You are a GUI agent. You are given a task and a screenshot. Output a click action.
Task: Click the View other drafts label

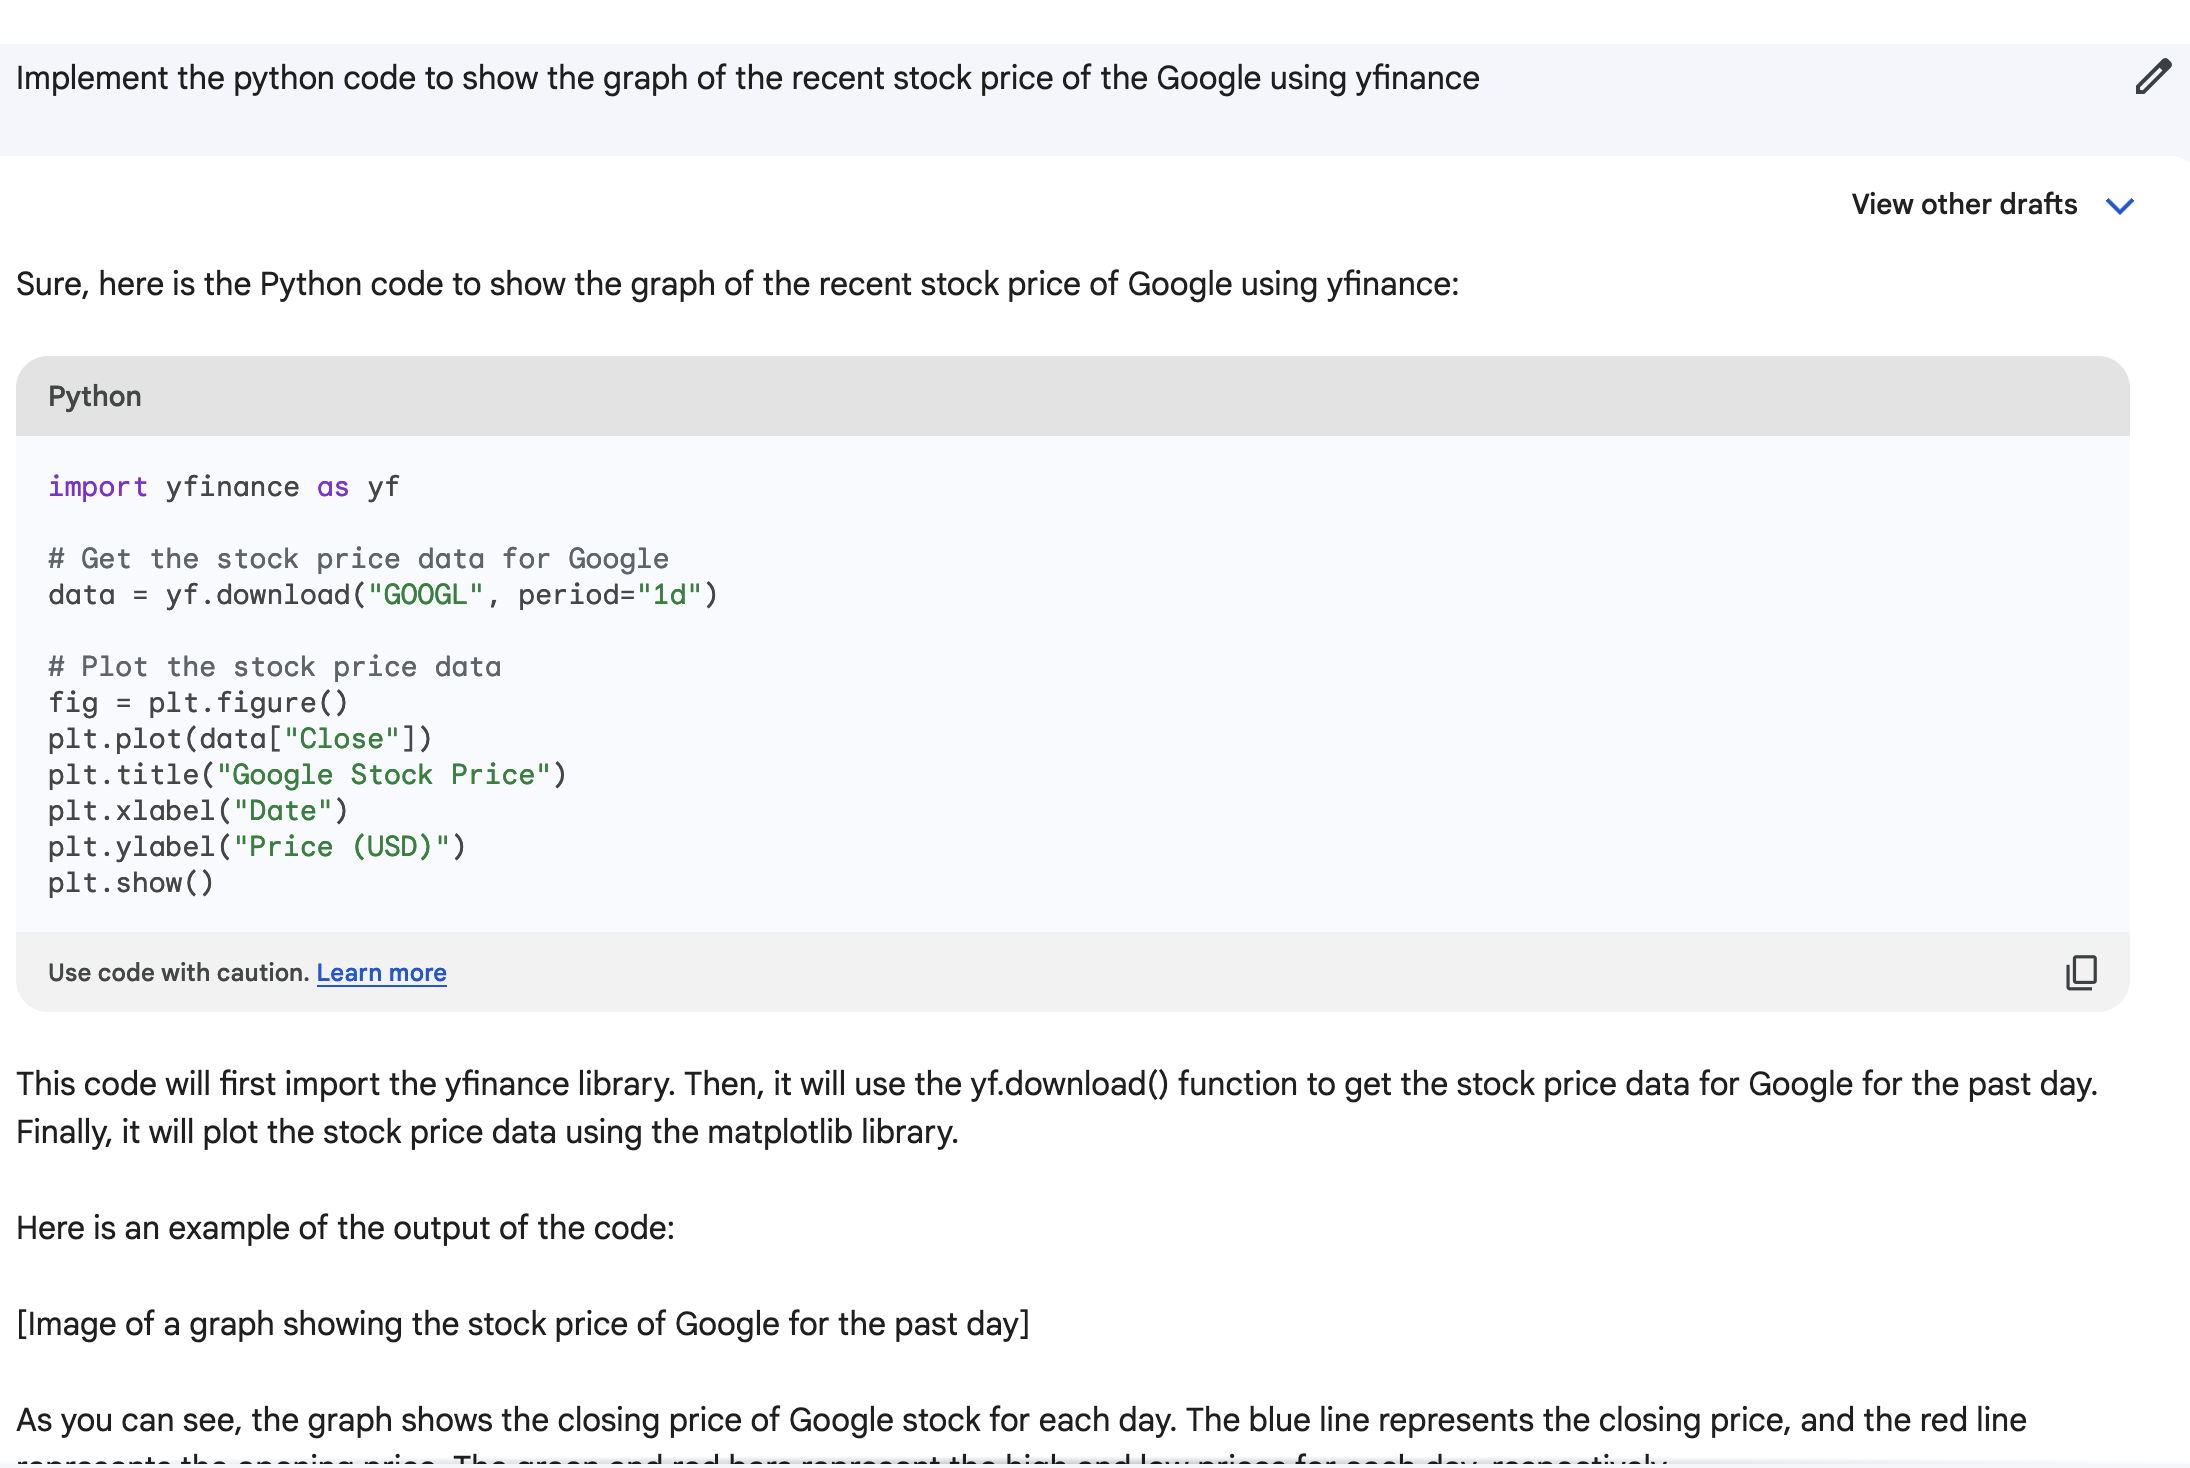click(1963, 204)
